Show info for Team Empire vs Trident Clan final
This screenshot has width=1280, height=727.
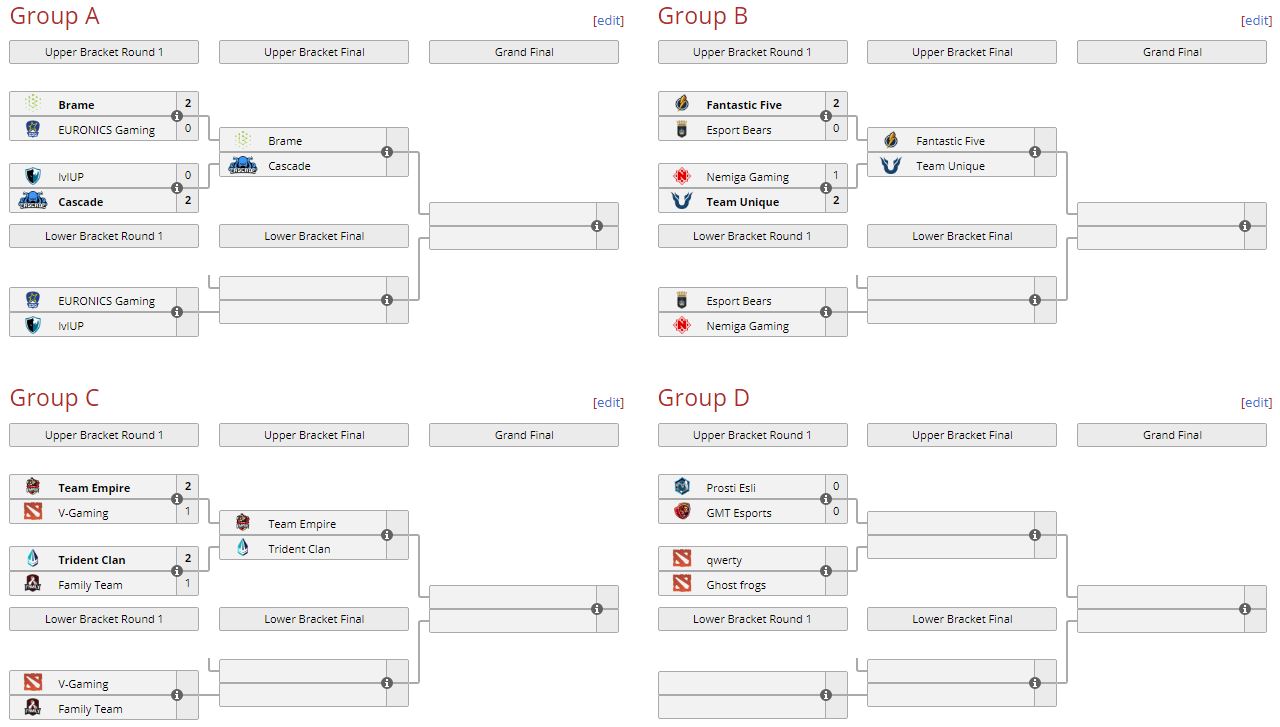[x=387, y=535]
